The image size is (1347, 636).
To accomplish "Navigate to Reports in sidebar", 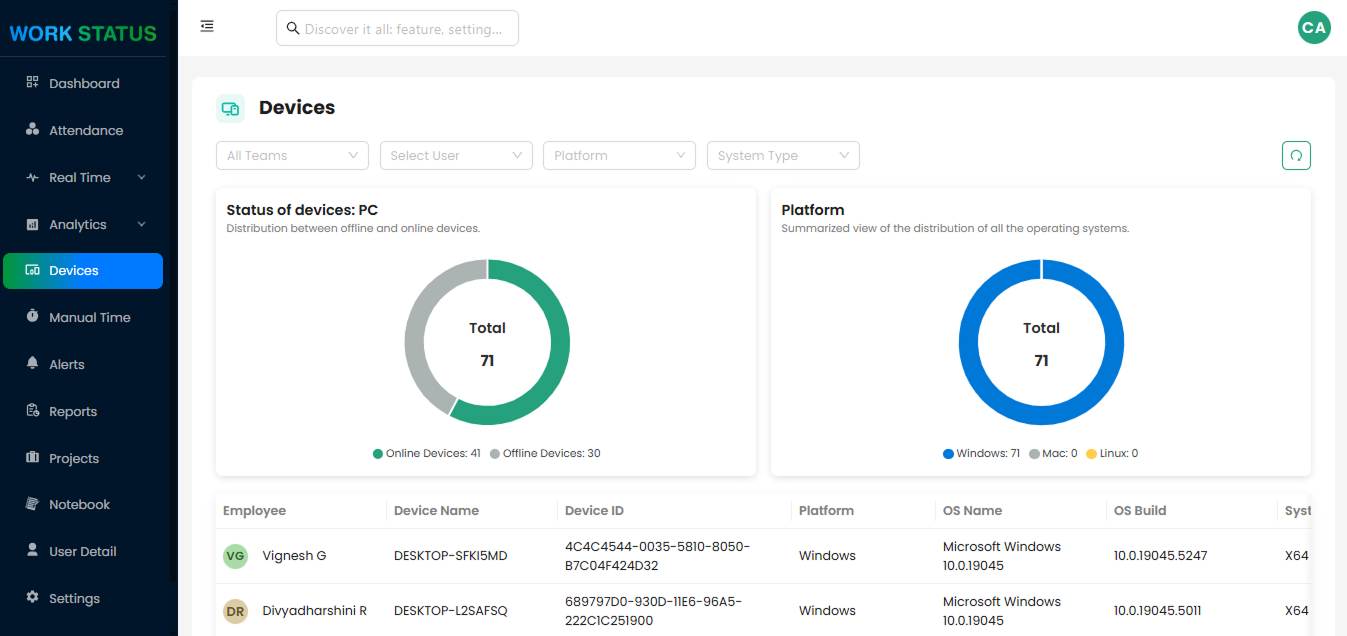I will (83, 411).
